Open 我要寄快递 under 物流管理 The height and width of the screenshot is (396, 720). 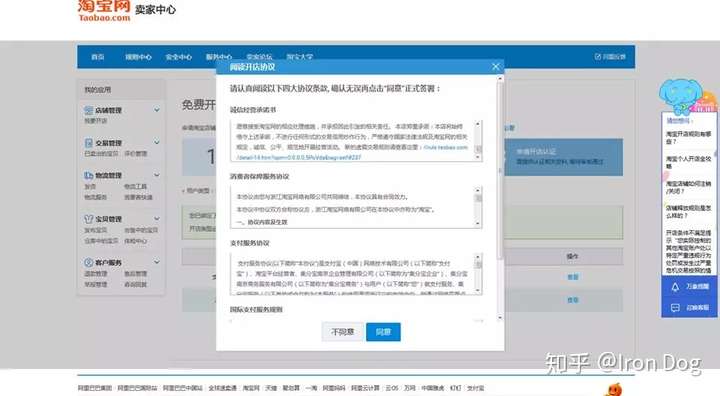pos(138,197)
